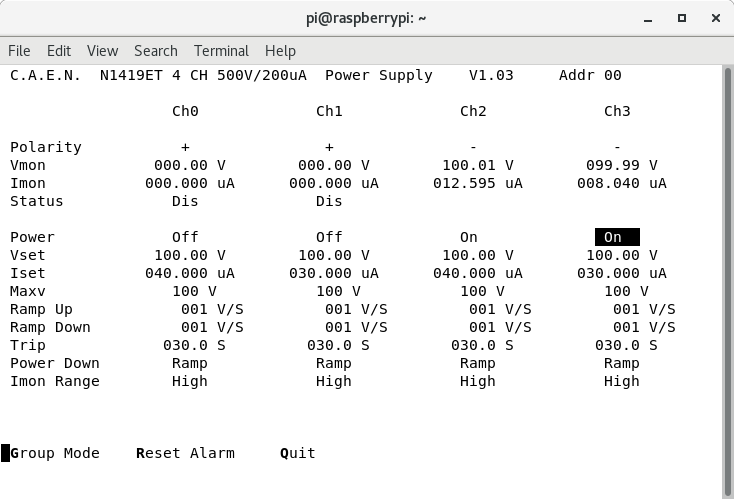Viewport: 734px width, 499px height.
Task: Maximize the terminal window
Action: point(682,18)
